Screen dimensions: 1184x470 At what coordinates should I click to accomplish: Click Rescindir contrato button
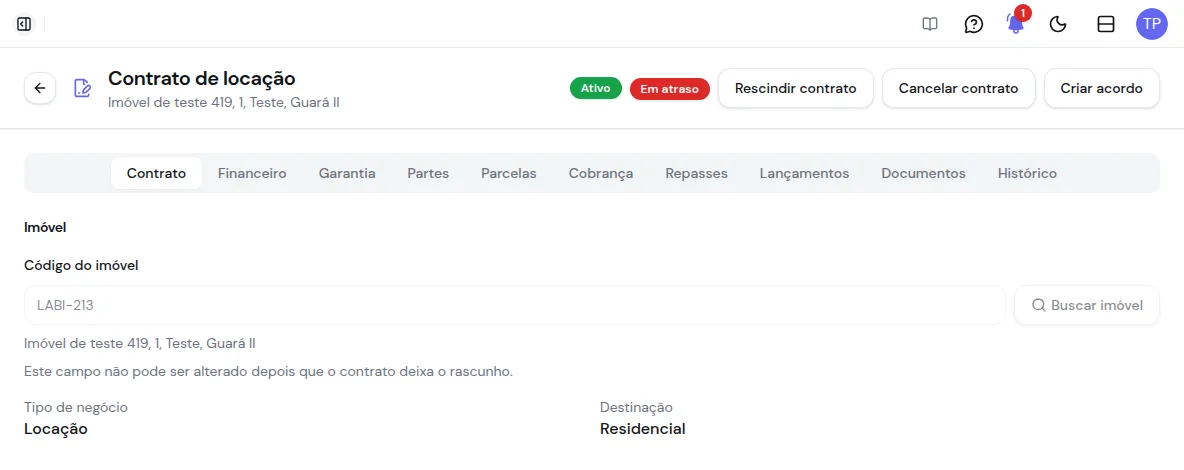coord(795,88)
